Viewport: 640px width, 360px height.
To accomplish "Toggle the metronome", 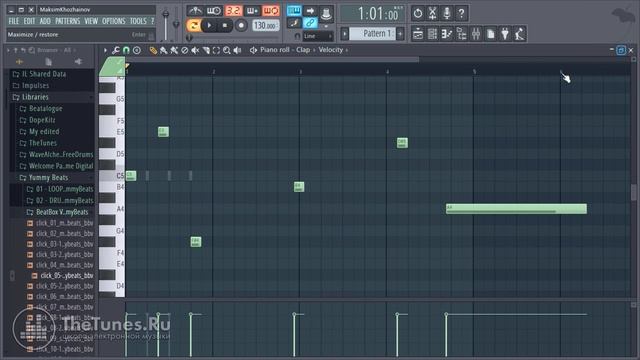I will pyautogui.click(x=195, y=11).
